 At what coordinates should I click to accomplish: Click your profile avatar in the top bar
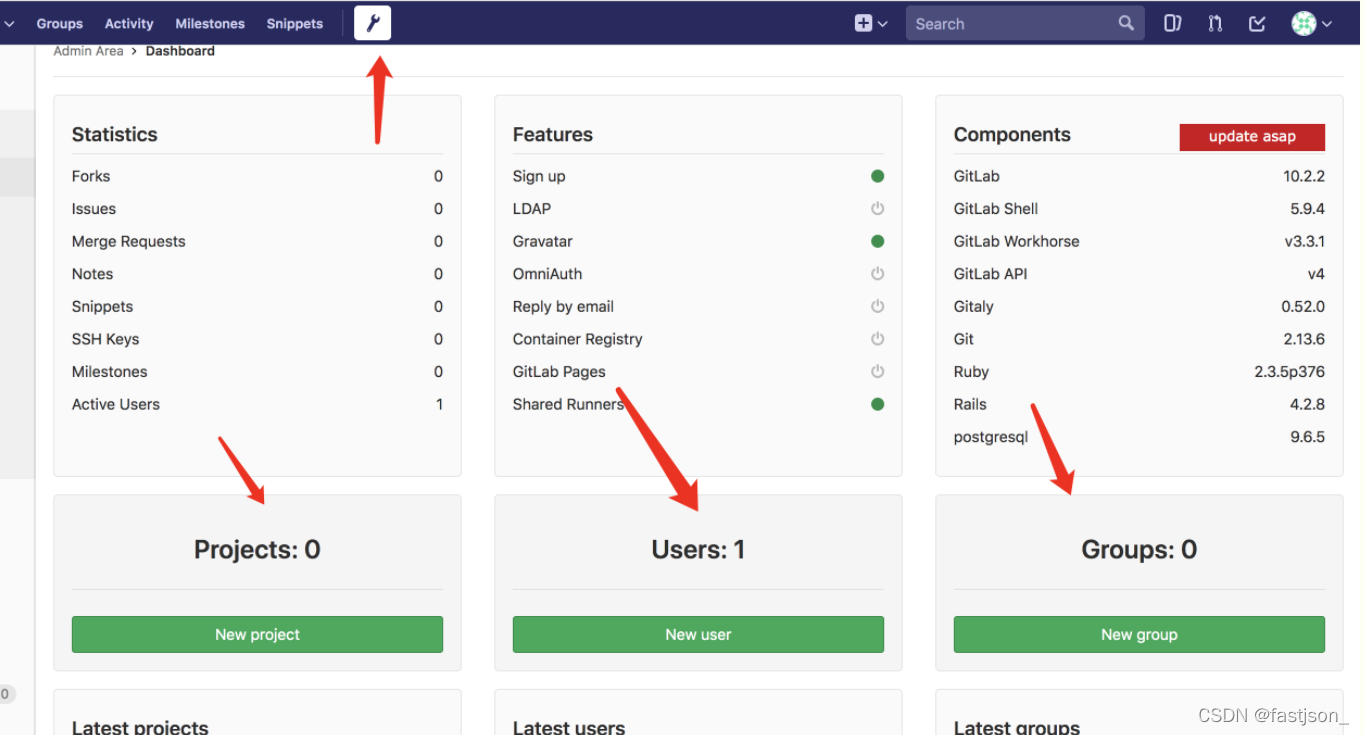pos(1305,22)
